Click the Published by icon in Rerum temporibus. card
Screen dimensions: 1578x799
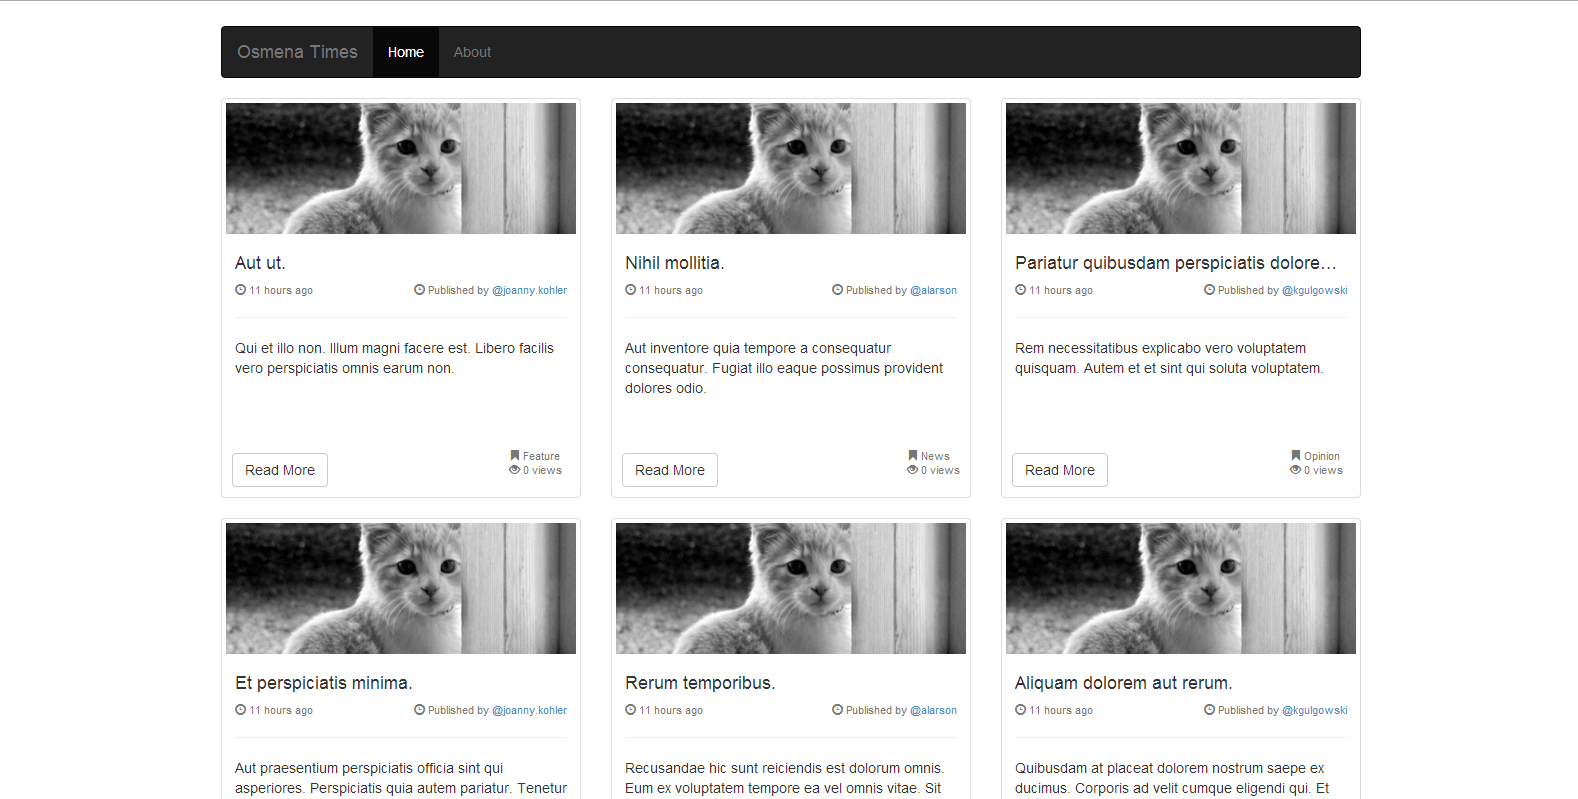pos(838,710)
